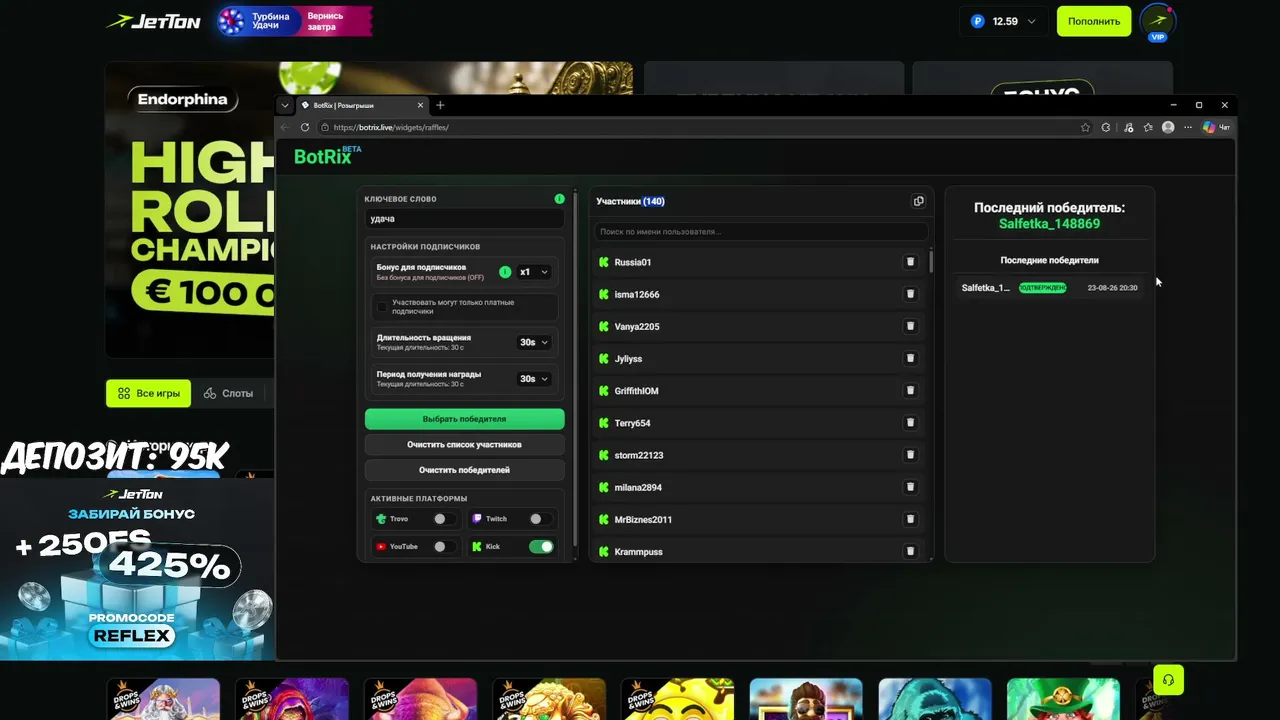Click the Endorphina High Roller banner
Viewport: 1280px width, 720px height.
click(x=190, y=210)
